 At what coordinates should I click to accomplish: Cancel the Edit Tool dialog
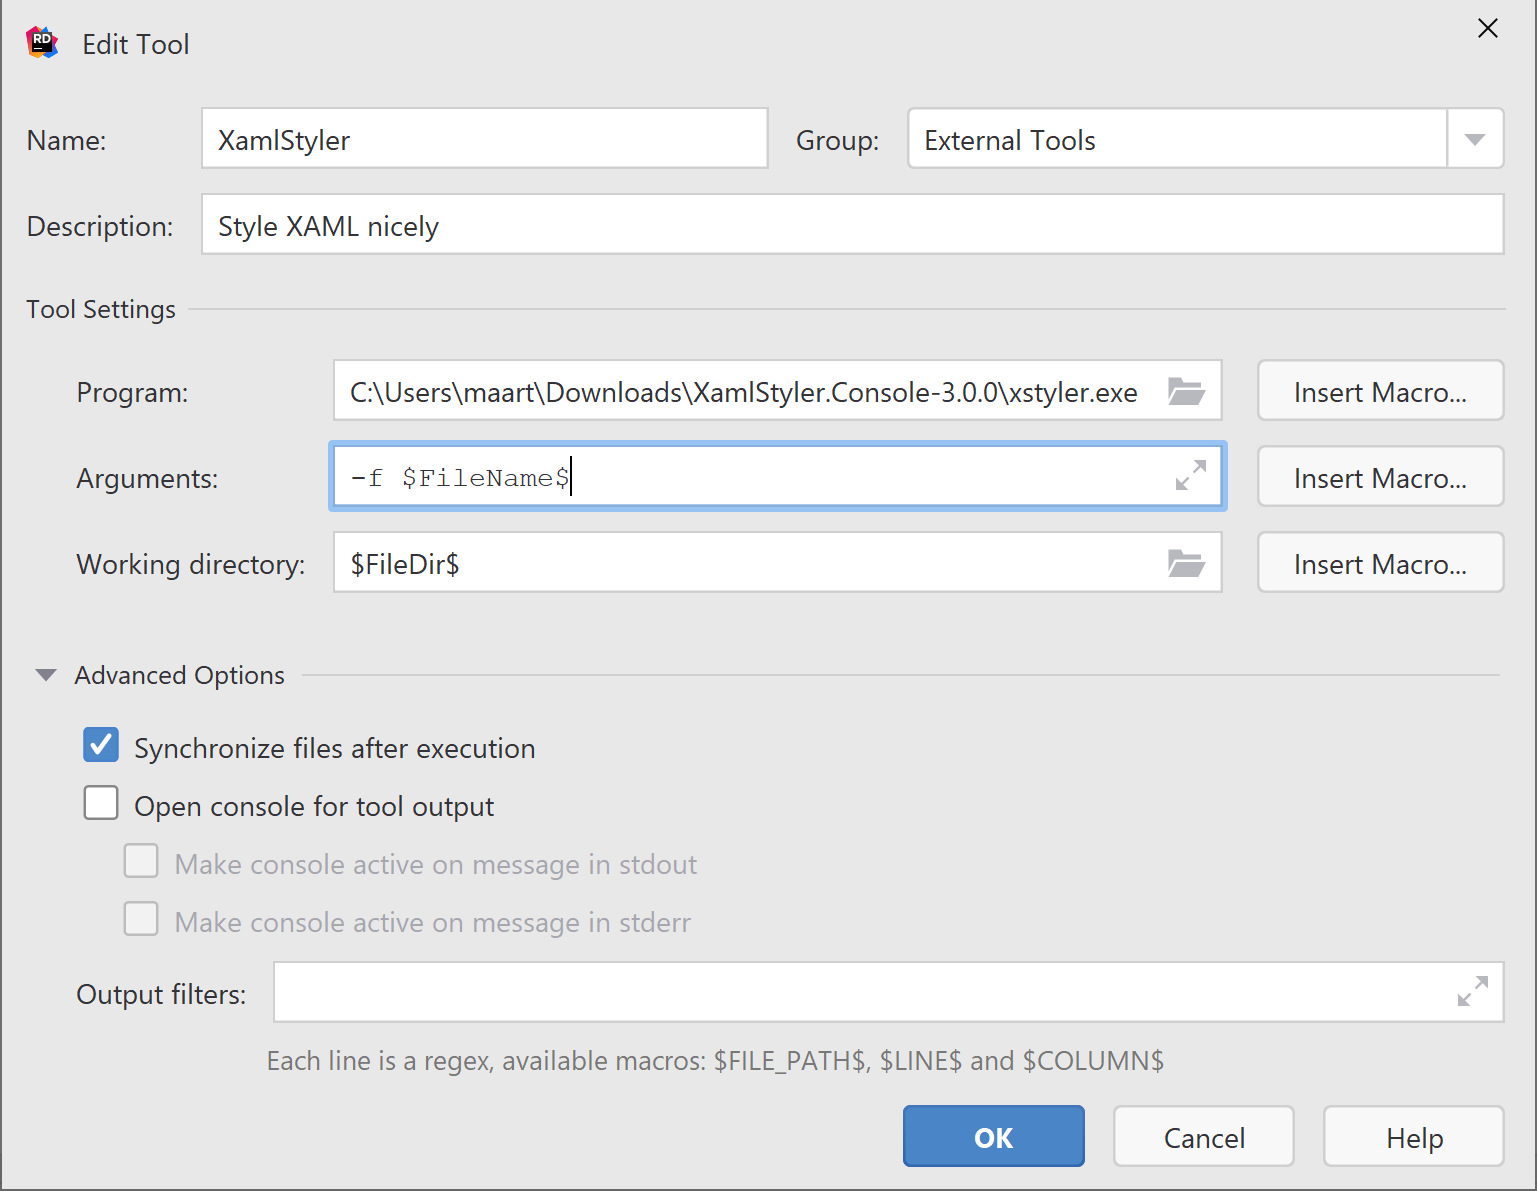[1204, 1137]
